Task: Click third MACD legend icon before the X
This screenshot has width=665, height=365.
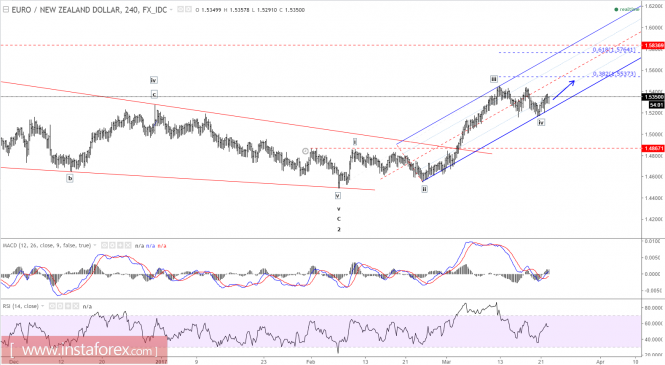Action: click(x=120, y=245)
